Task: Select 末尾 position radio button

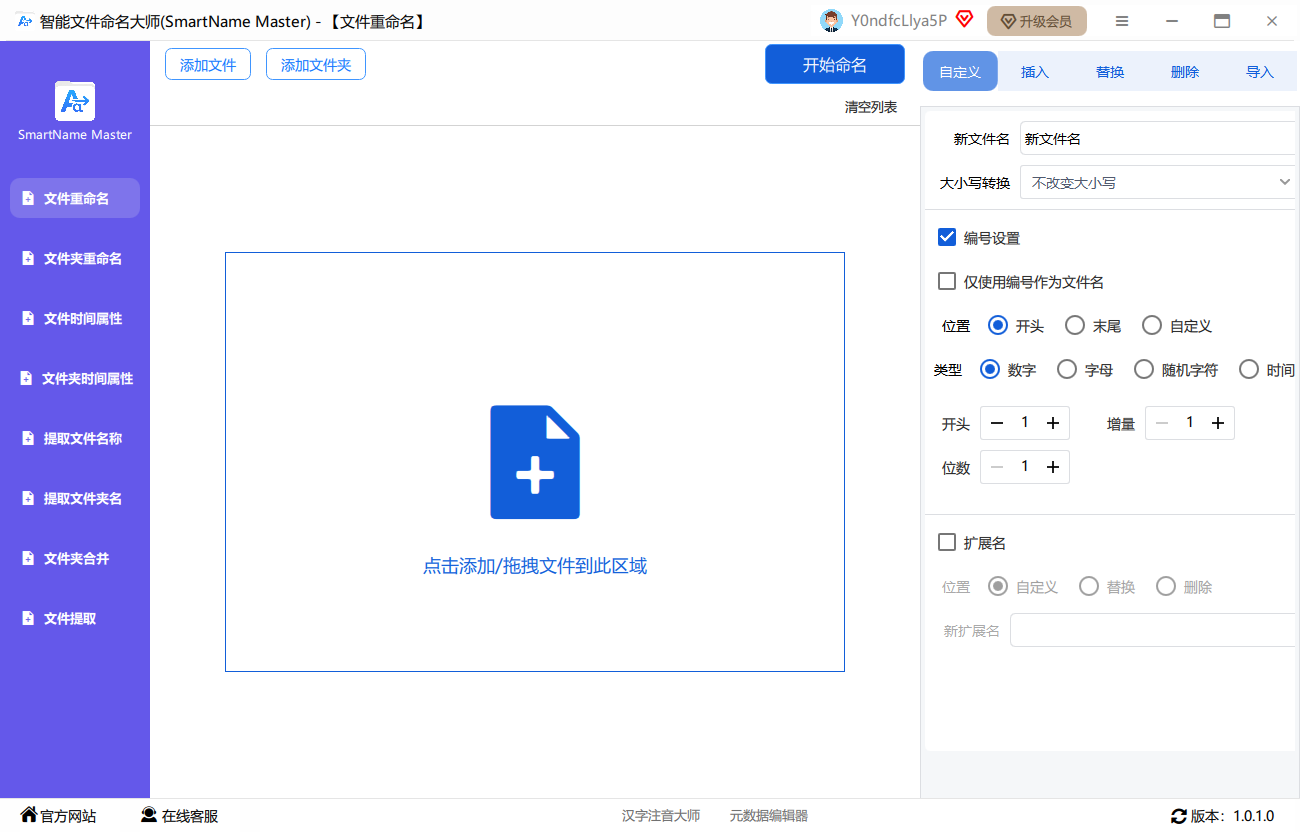Action: coord(1075,326)
